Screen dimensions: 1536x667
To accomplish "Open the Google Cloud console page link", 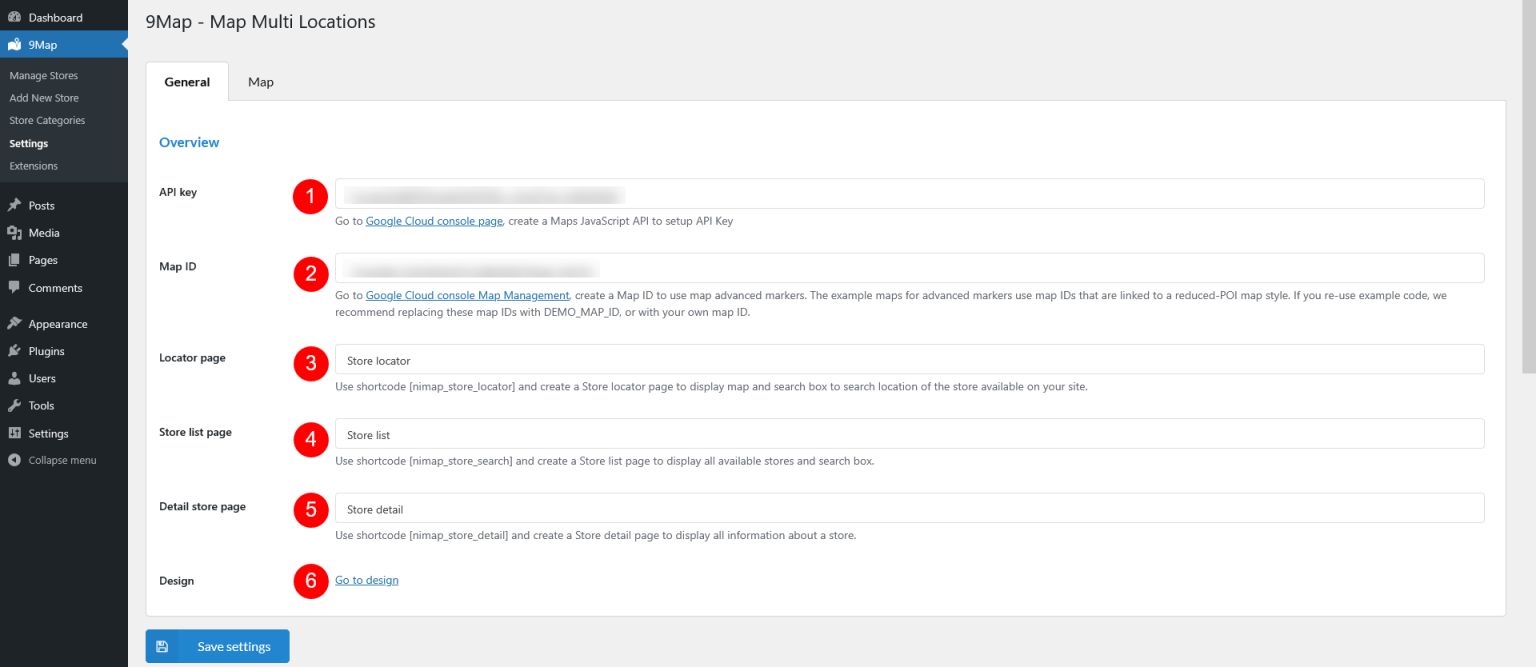I will coord(434,220).
